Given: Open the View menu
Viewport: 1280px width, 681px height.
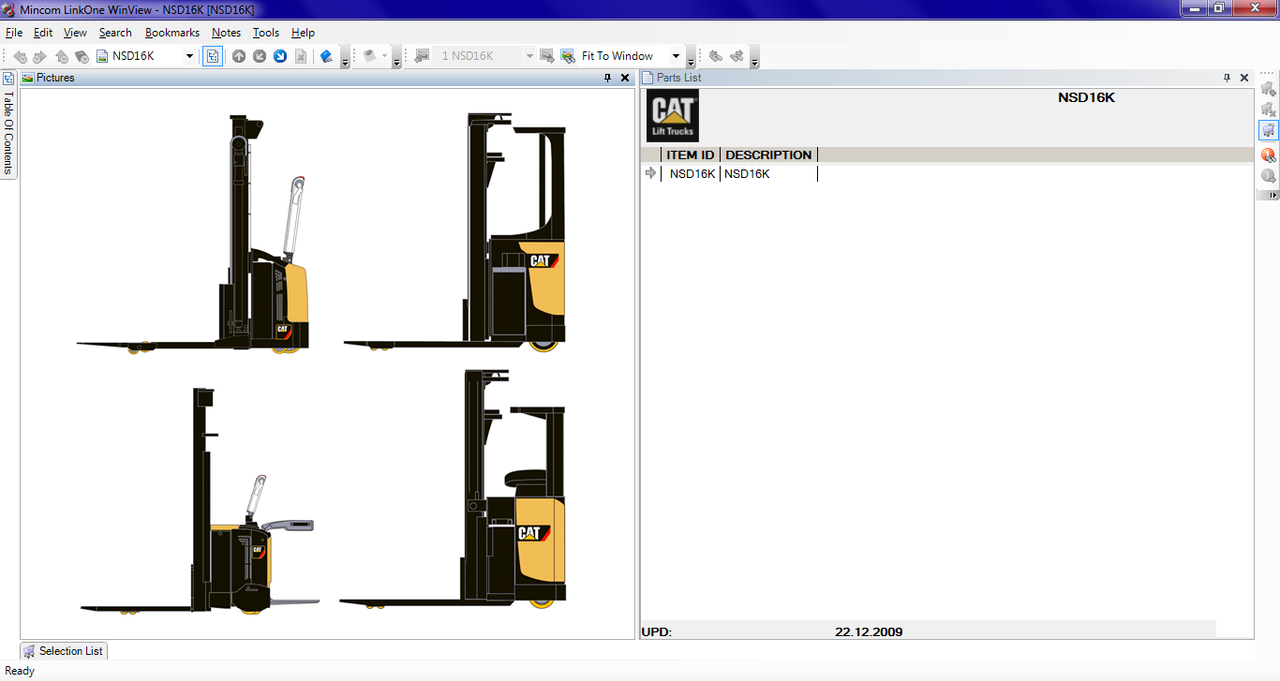Looking at the screenshot, I should 75,33.
